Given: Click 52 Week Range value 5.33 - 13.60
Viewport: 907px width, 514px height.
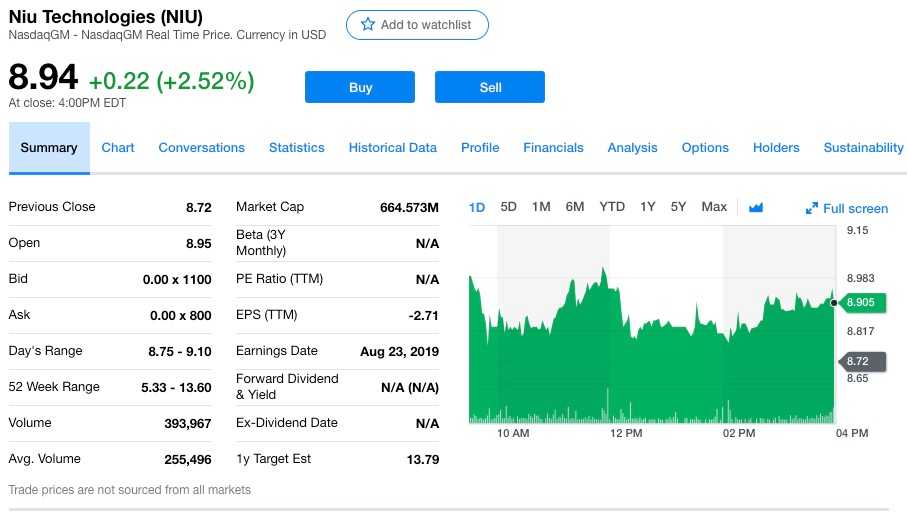Looking at the screenshot, I should (176, 387).
